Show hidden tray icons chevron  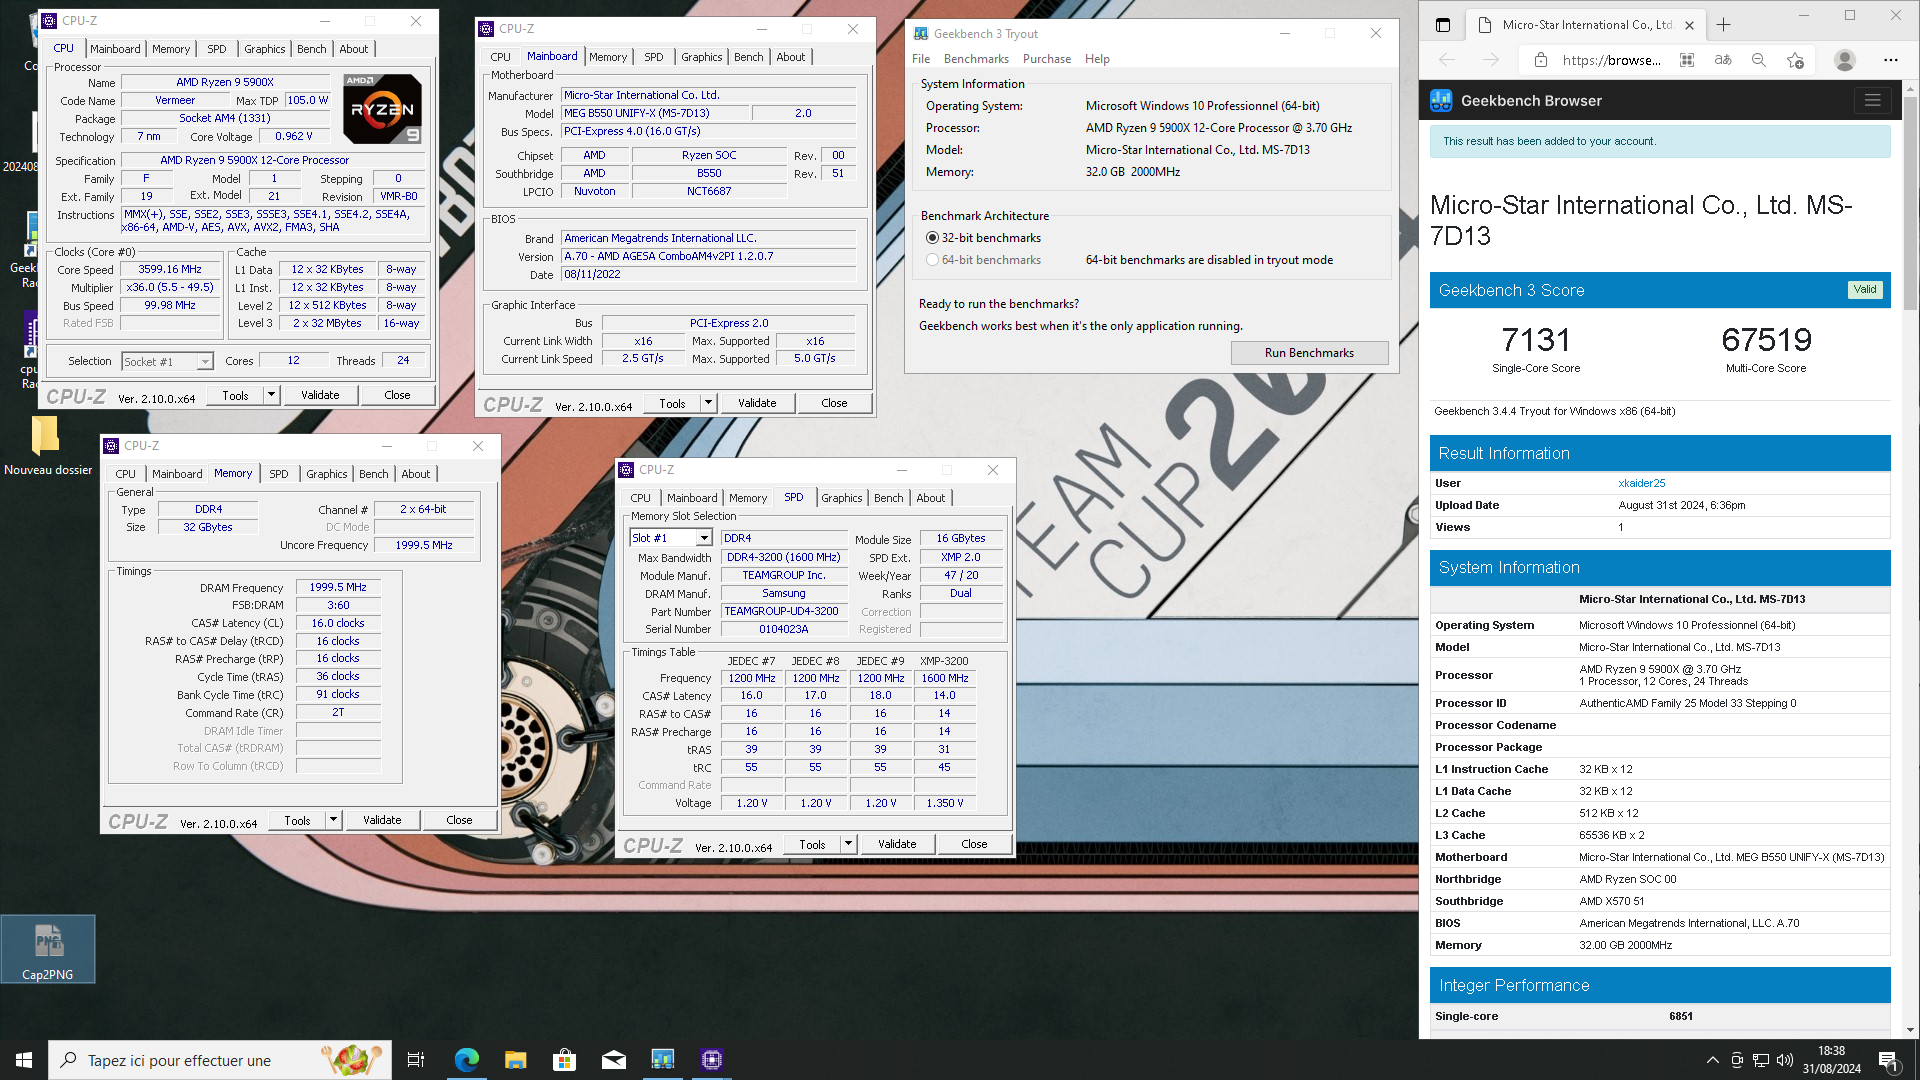[x=1712, y=1060]
